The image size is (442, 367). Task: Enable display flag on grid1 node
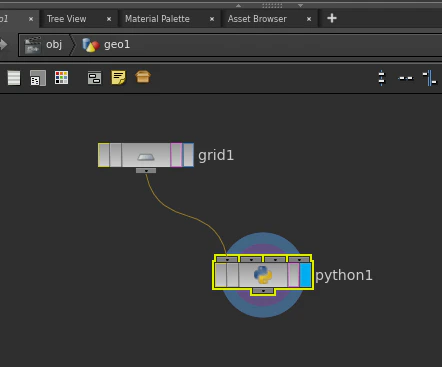[188, 155]
